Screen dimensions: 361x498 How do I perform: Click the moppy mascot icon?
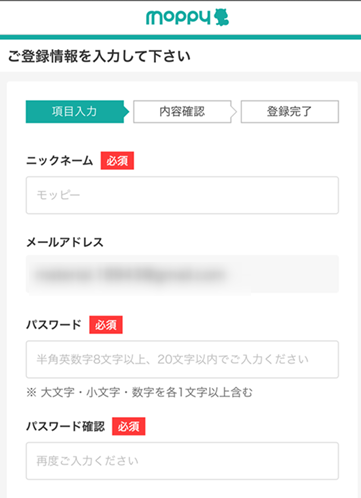tap(221, 17)
